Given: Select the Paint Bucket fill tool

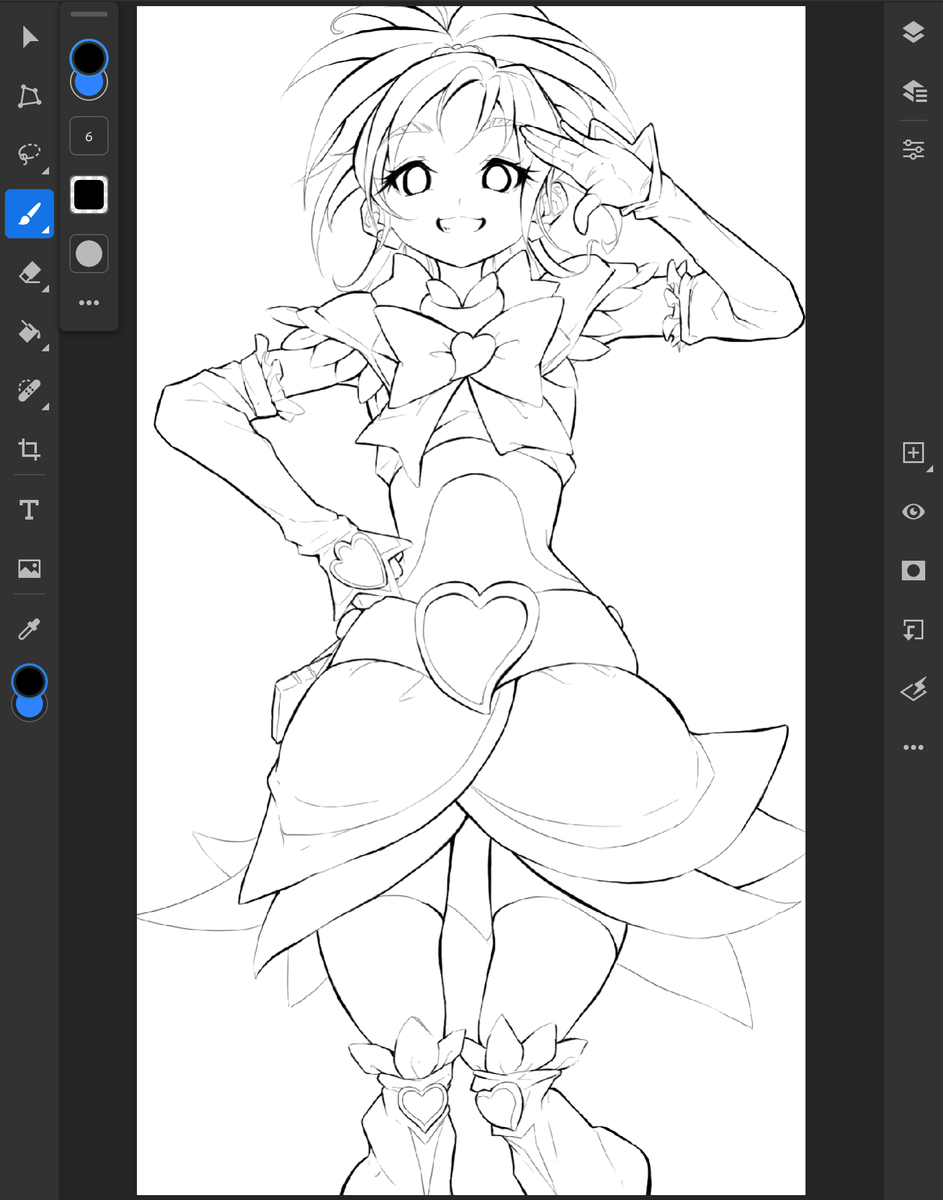Looking at the screenshot, I should pyautogui.click(x=30, y=332).
